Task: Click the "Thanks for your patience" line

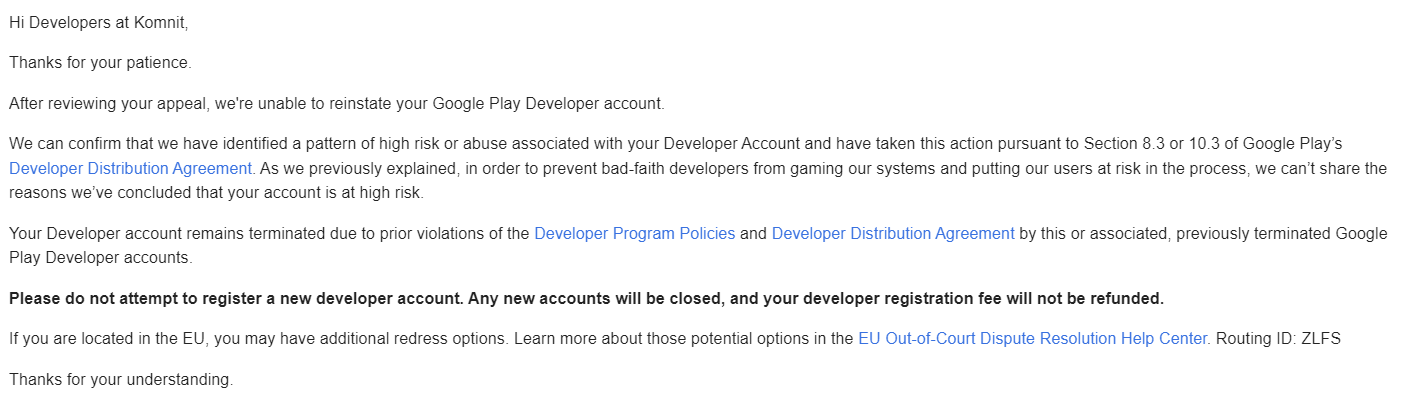Action: click(100, 62)
